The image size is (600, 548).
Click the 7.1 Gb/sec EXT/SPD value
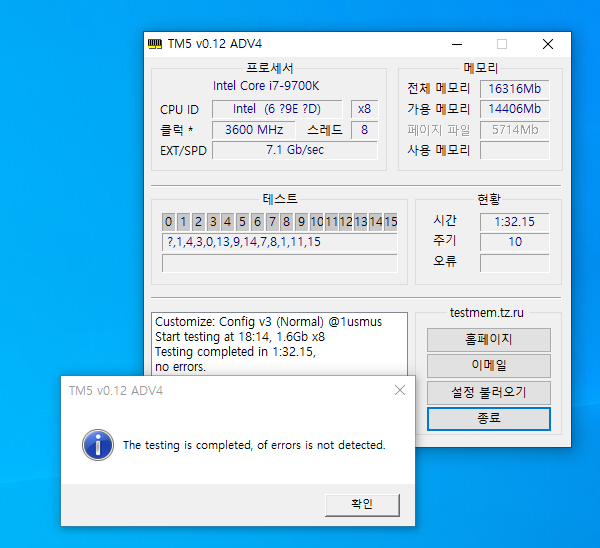[x=295, y=150]
